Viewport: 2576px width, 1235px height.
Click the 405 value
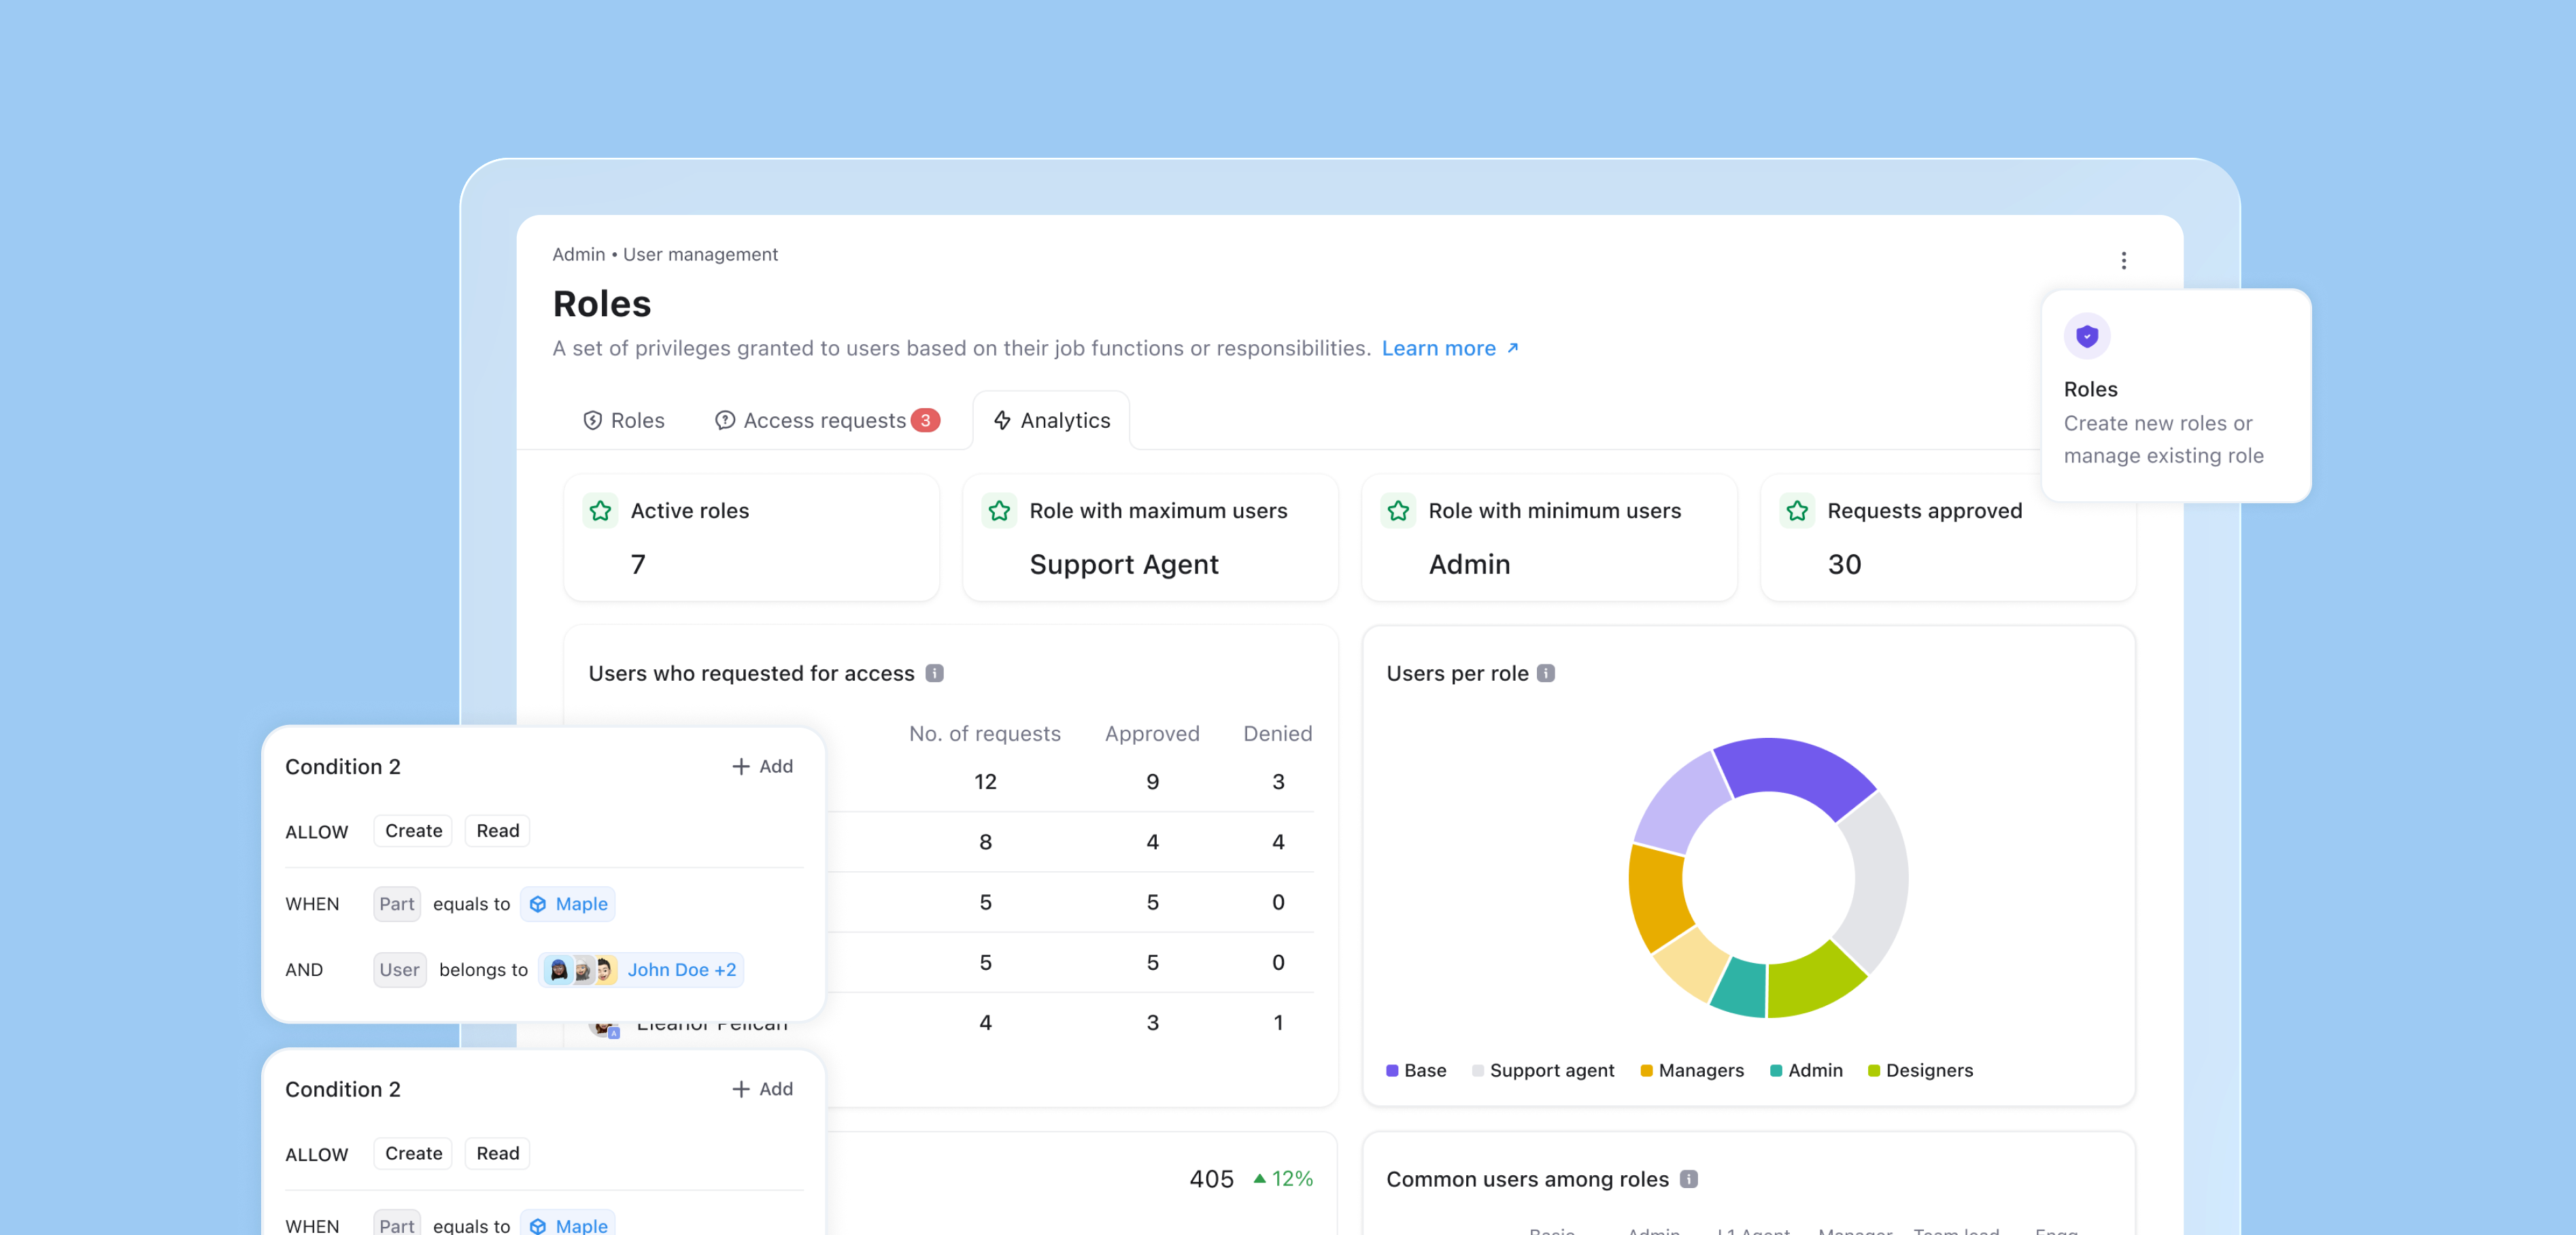(1211, 1179)
